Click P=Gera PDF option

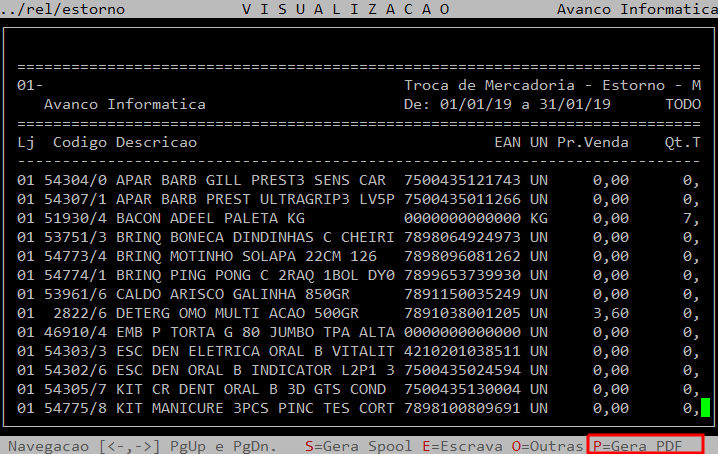click(647, 443)
